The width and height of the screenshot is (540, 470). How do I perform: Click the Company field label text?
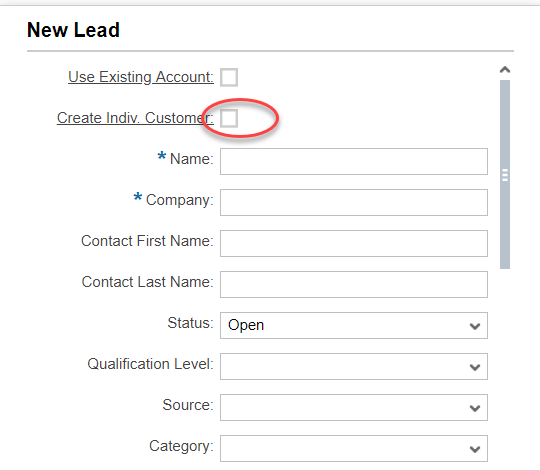tap(180, 200)
